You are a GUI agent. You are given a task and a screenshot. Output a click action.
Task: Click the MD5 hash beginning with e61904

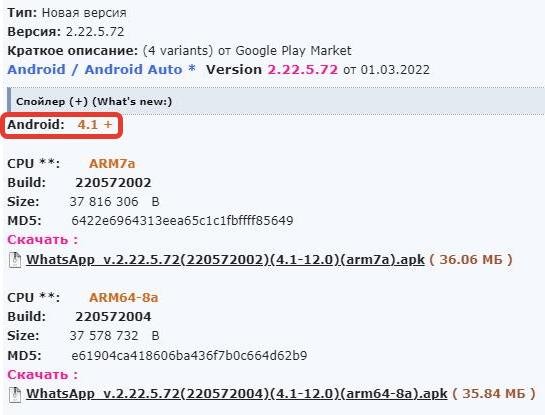(x=189, y=356)
